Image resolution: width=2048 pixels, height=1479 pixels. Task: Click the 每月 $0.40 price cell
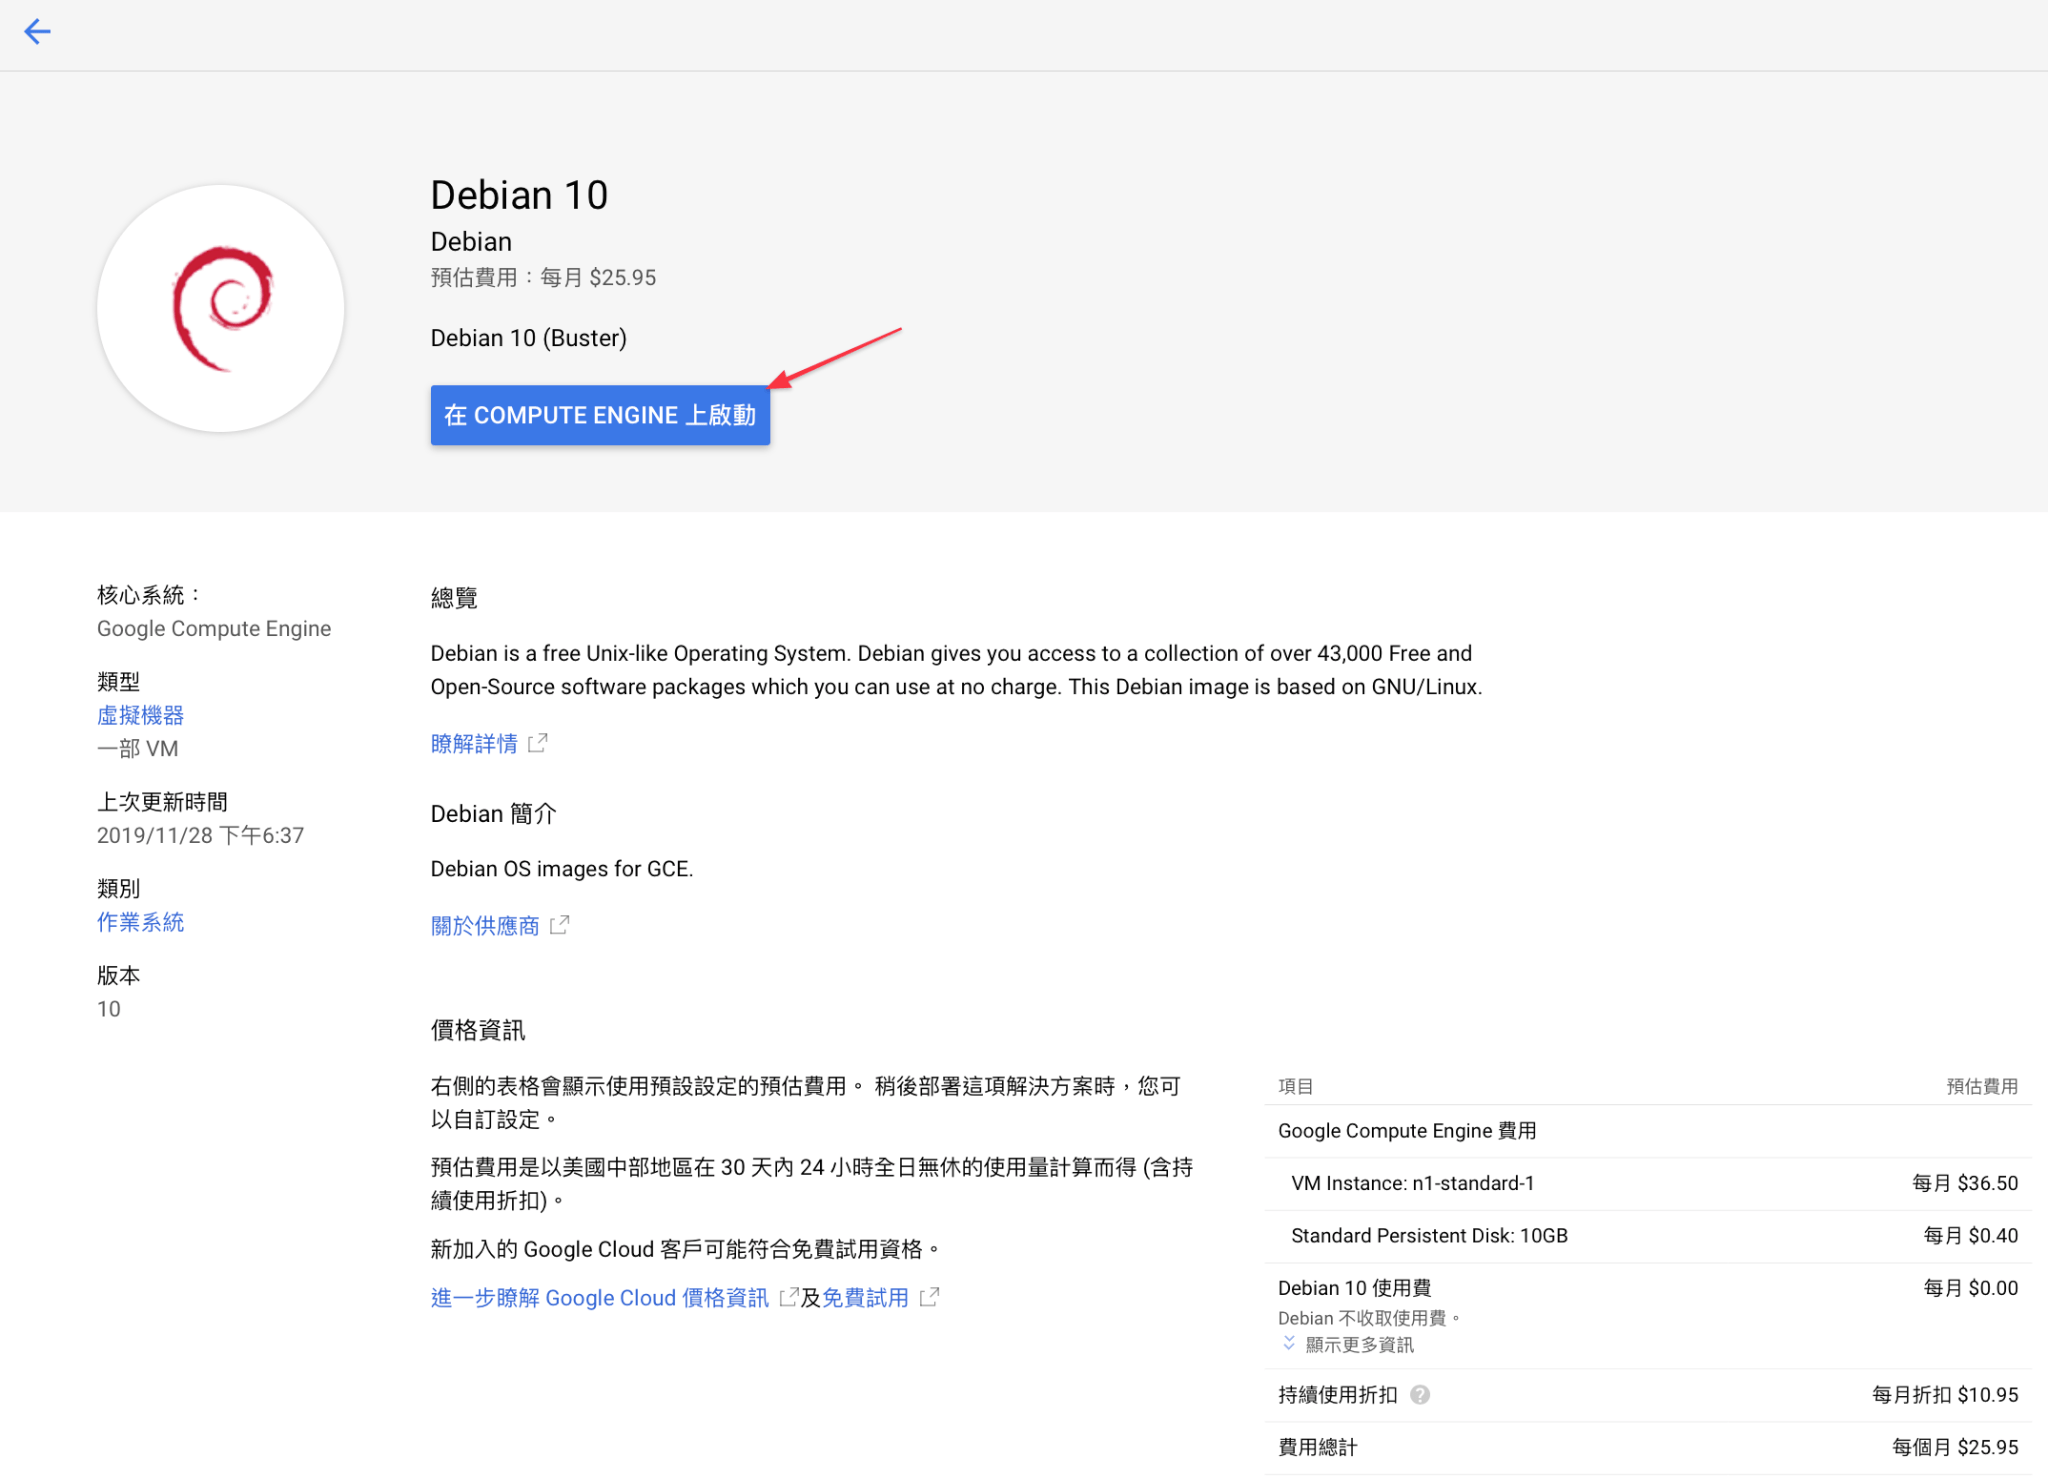tap(1971, 1236)
